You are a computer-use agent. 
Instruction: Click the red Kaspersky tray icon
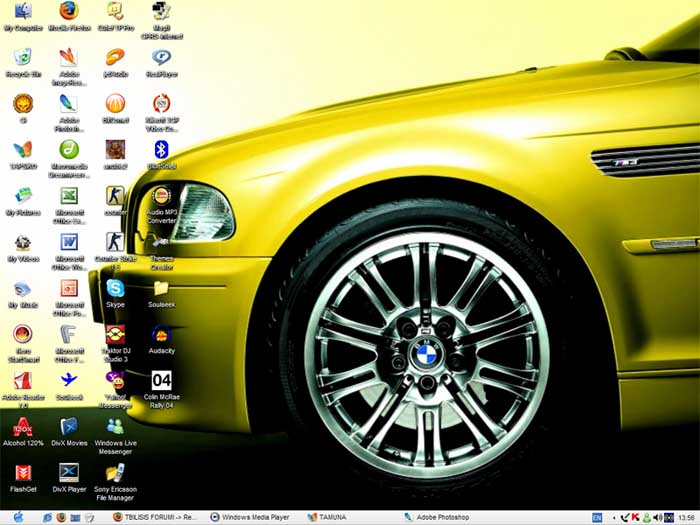click(636, 517)
